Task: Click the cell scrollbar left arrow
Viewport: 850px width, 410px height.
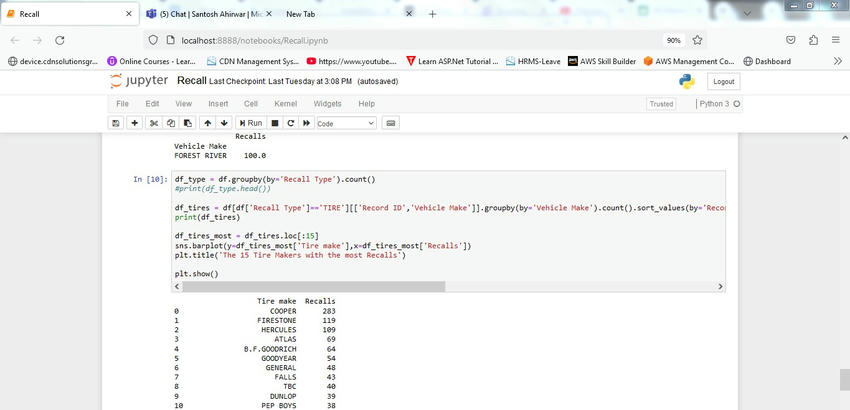Action: [177, 286]
